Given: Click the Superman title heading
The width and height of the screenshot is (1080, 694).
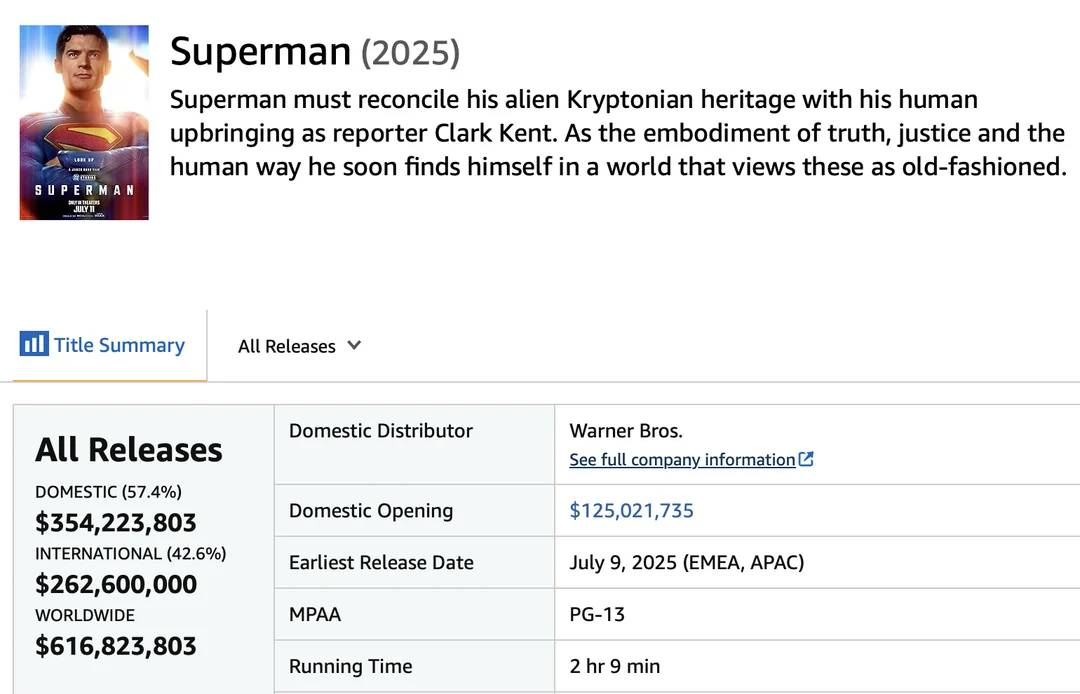Looking at the screenshot, I should point(260,52).
